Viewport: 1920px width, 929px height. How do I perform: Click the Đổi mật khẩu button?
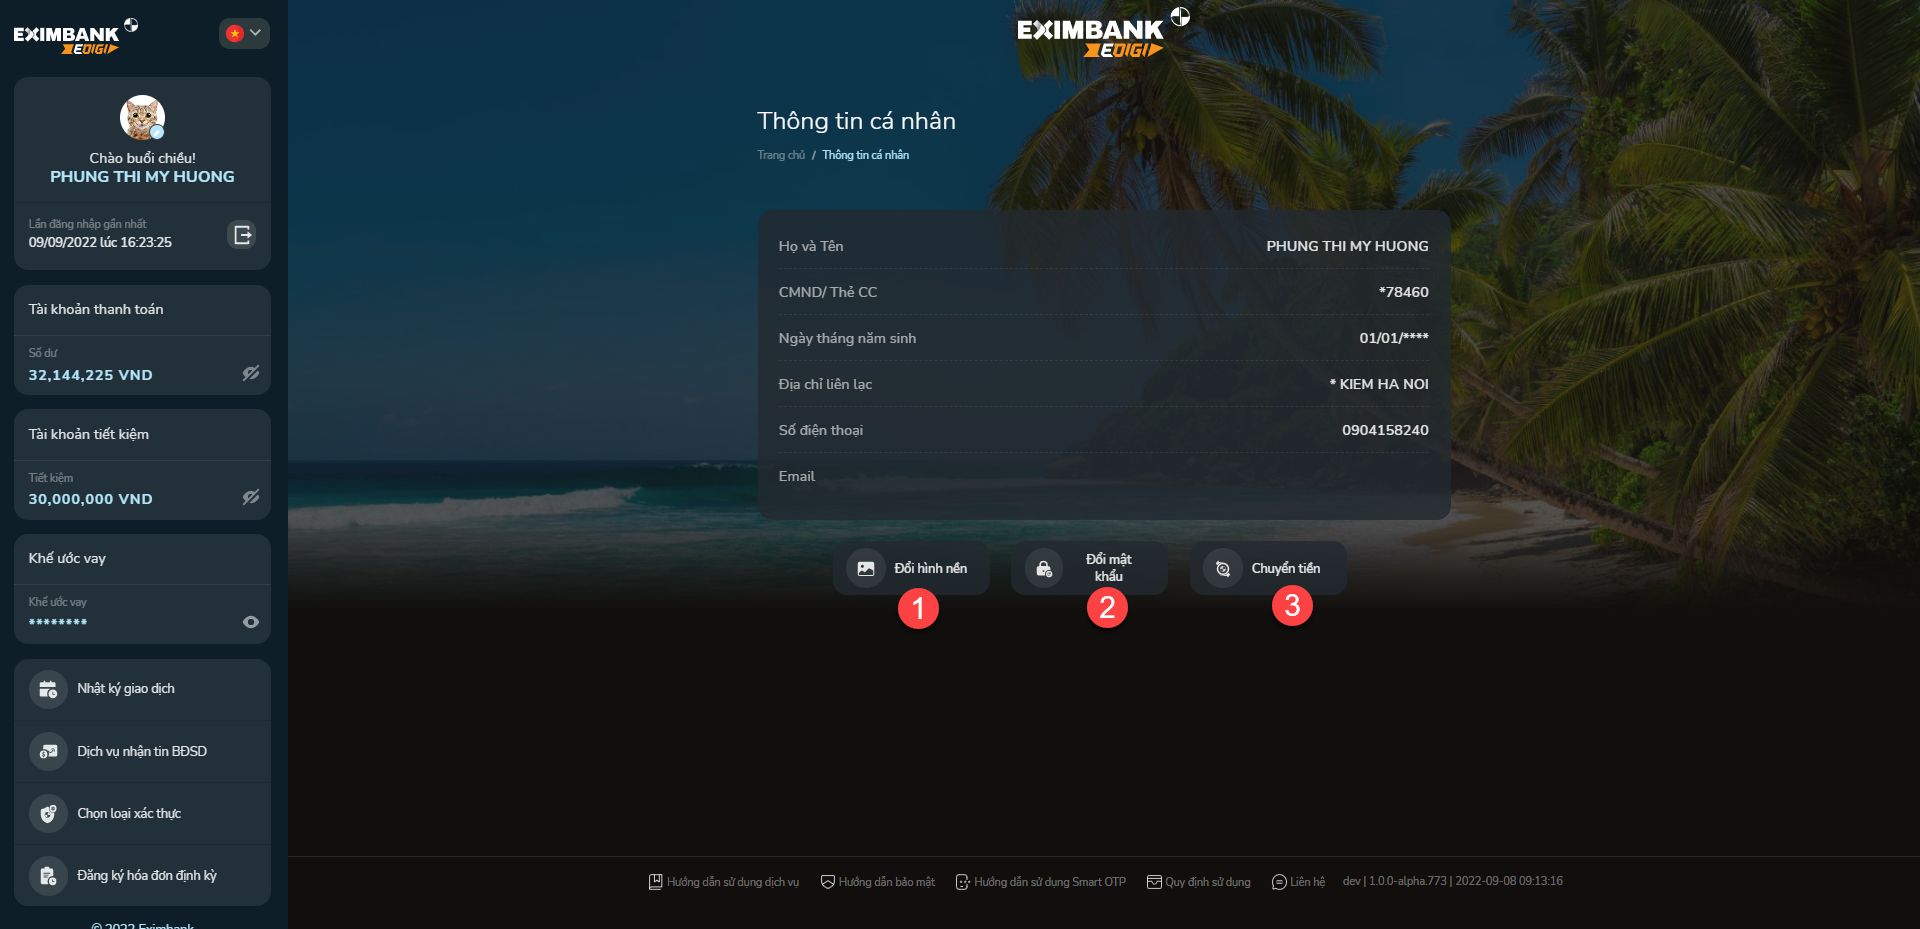tap(1089, 568)
